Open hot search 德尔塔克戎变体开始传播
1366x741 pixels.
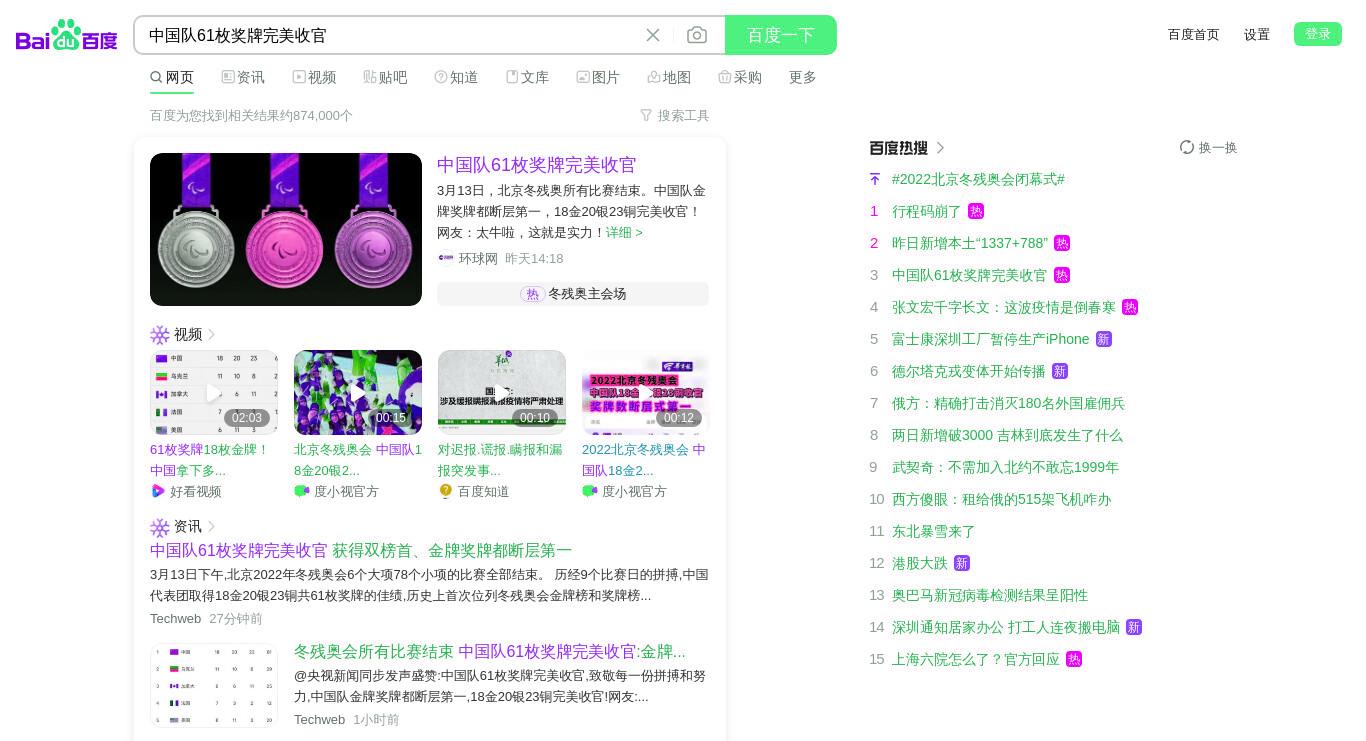click(x=968, y=371)
